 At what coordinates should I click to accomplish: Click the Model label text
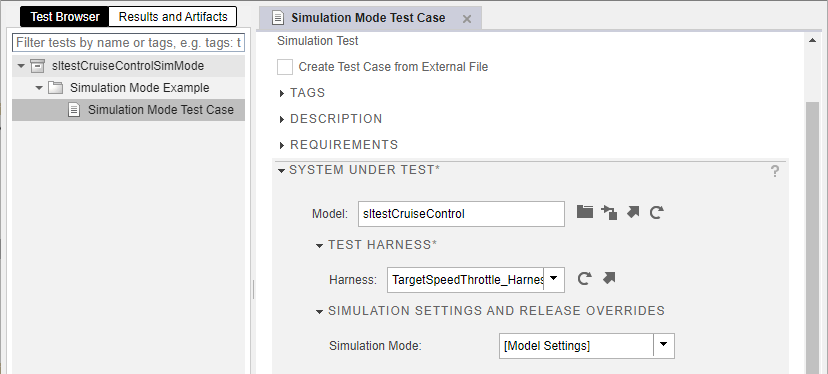pos(330,214)
